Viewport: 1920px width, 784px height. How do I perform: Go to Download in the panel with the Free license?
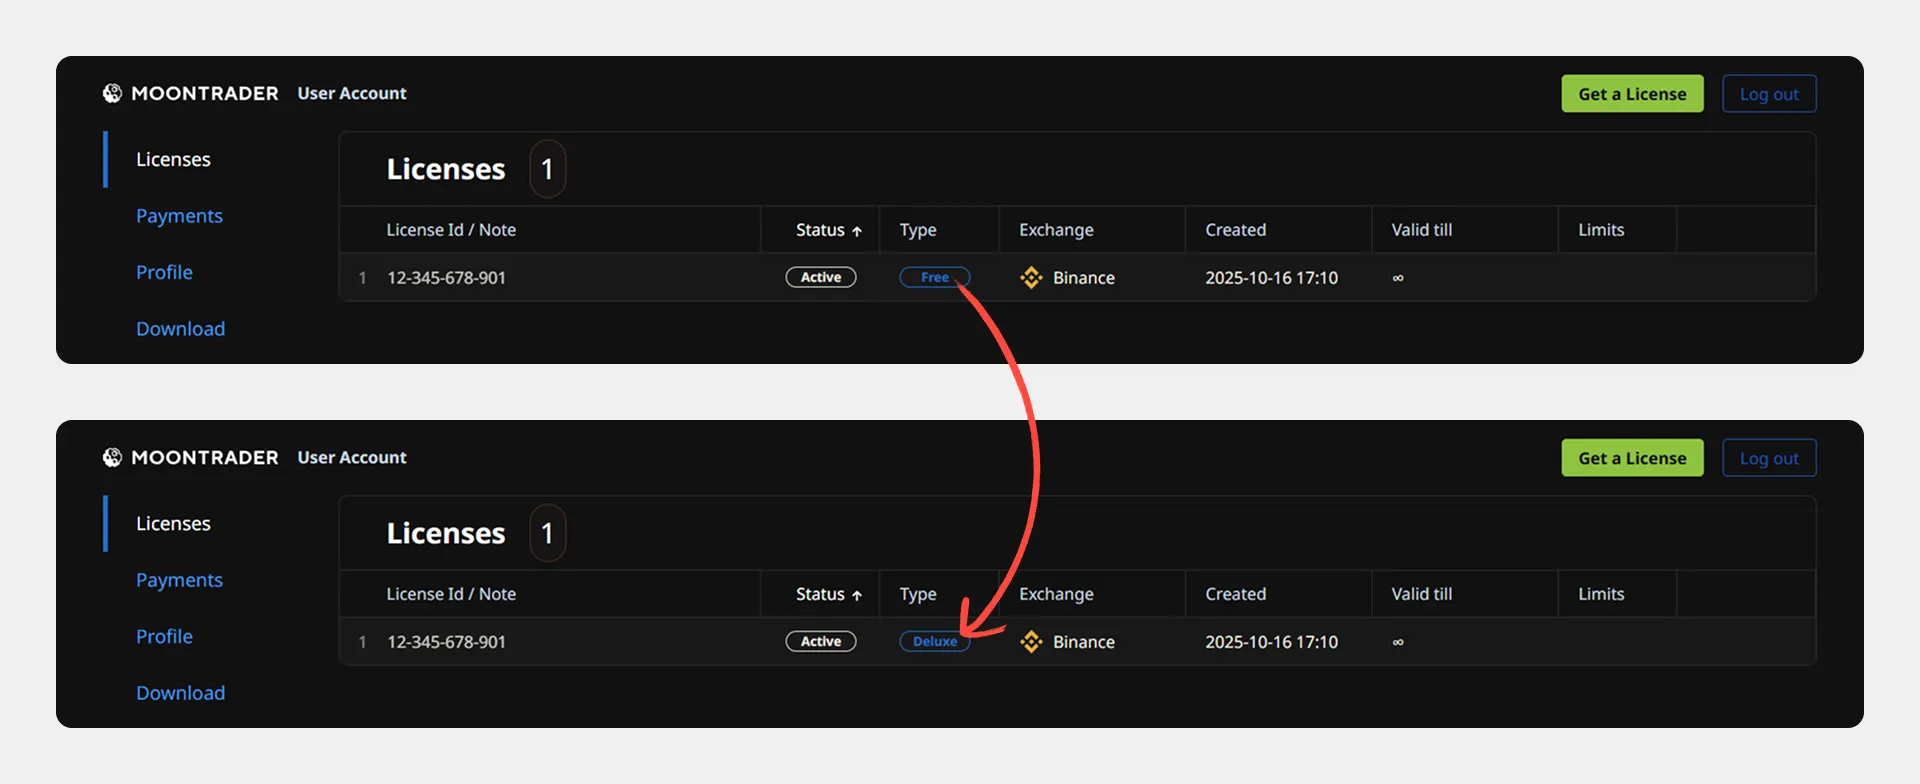click(x=180, y=329)
